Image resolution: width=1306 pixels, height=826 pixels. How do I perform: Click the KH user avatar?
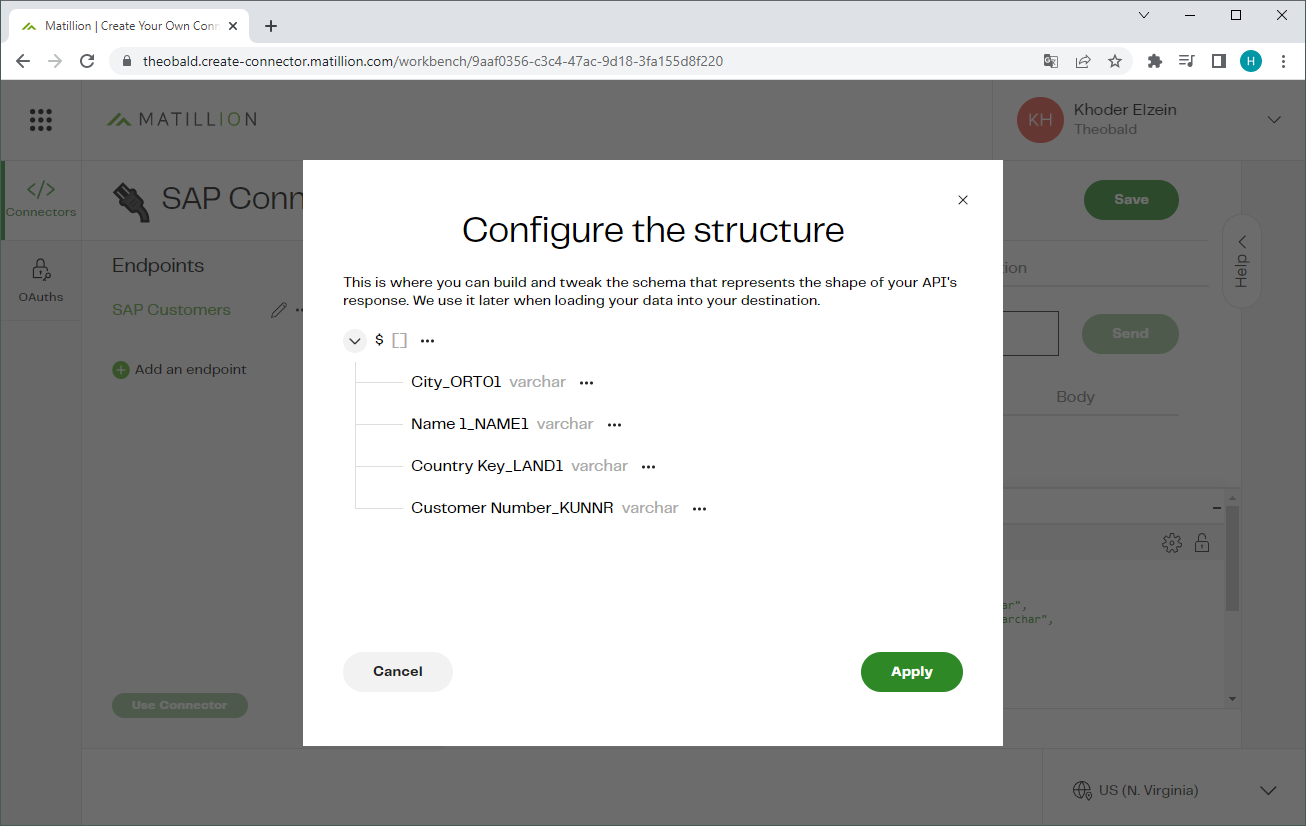click(x=1040, y=120)
